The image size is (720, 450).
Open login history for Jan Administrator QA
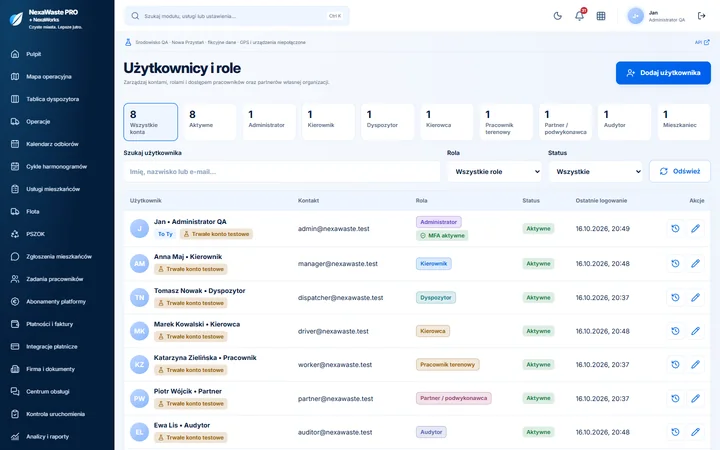pyautogui.click(x=675, y=229)
